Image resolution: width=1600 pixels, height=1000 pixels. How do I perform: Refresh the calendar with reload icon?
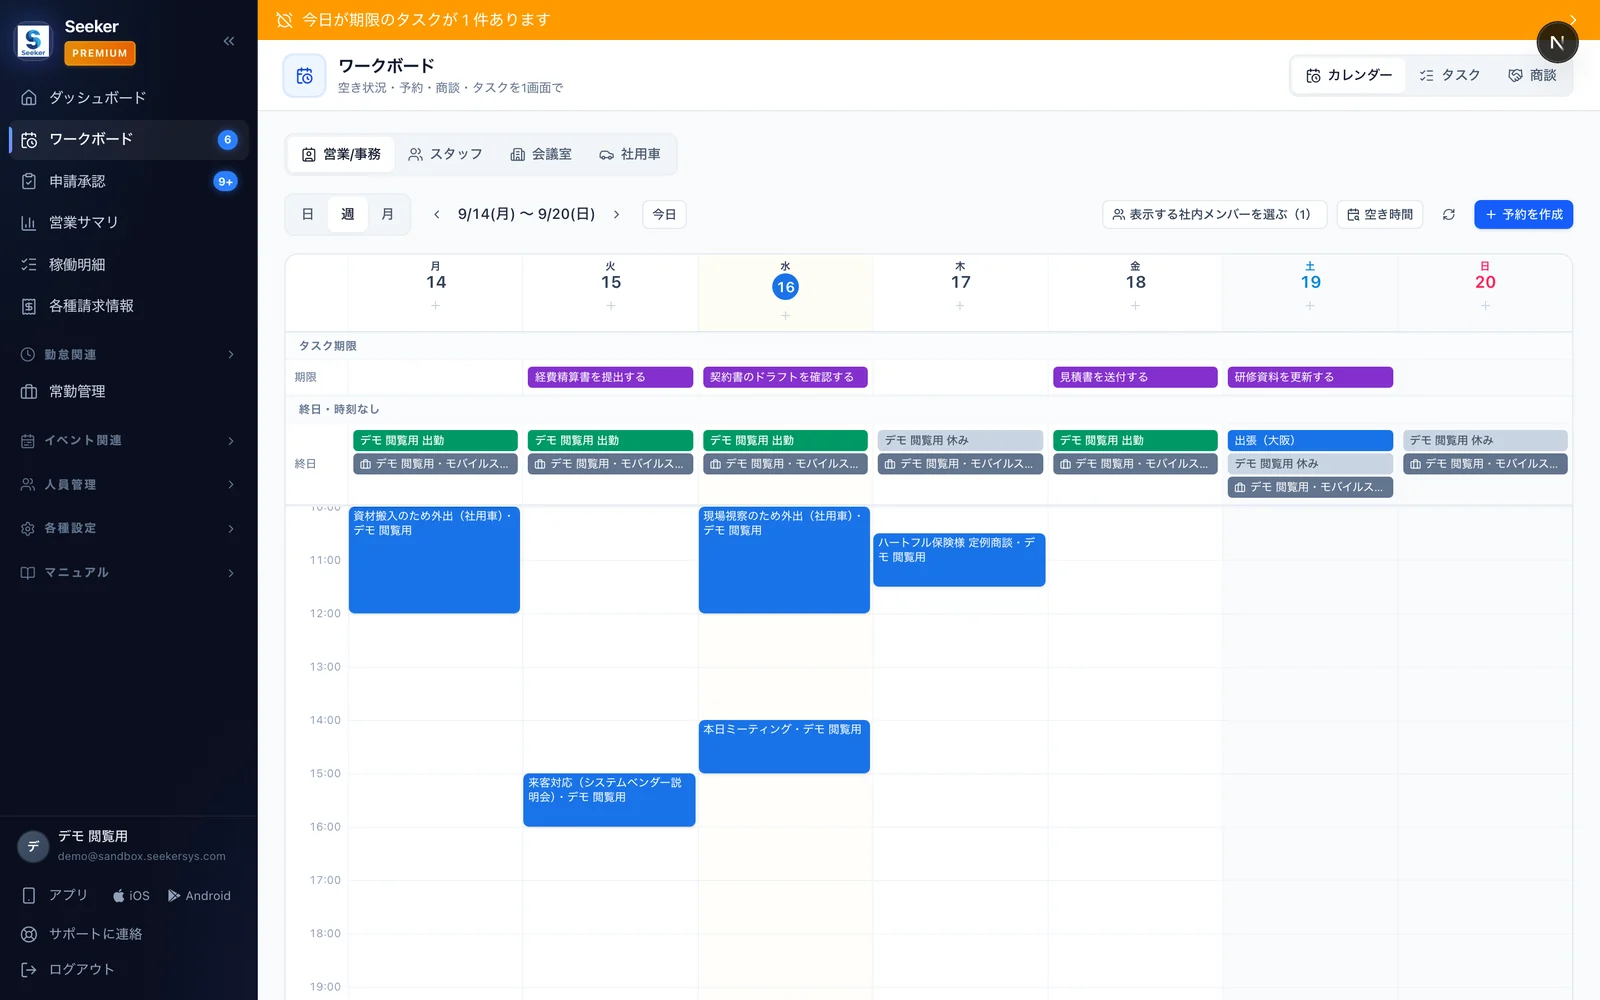point(1448,214)
